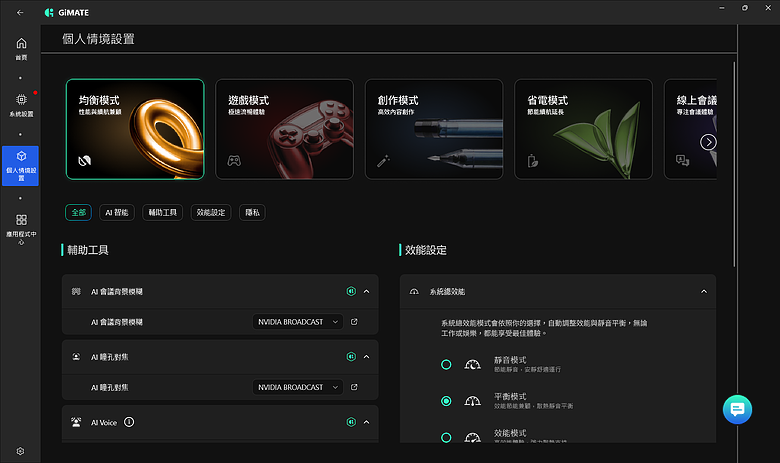
Task: Click the pen icon on 創作模式 card
Action: 384,161
